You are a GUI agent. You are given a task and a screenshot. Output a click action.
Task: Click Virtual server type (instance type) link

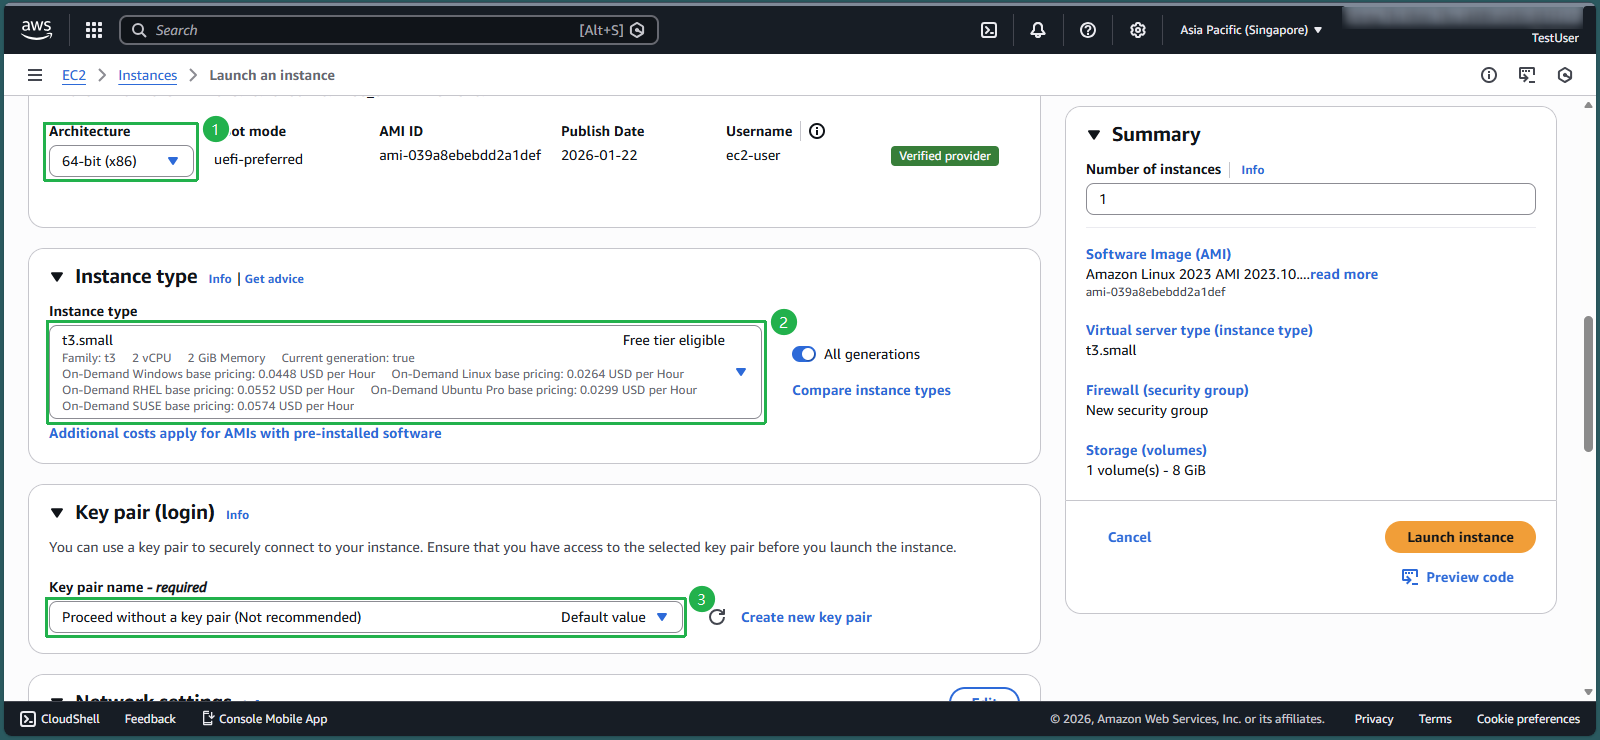1199,330
